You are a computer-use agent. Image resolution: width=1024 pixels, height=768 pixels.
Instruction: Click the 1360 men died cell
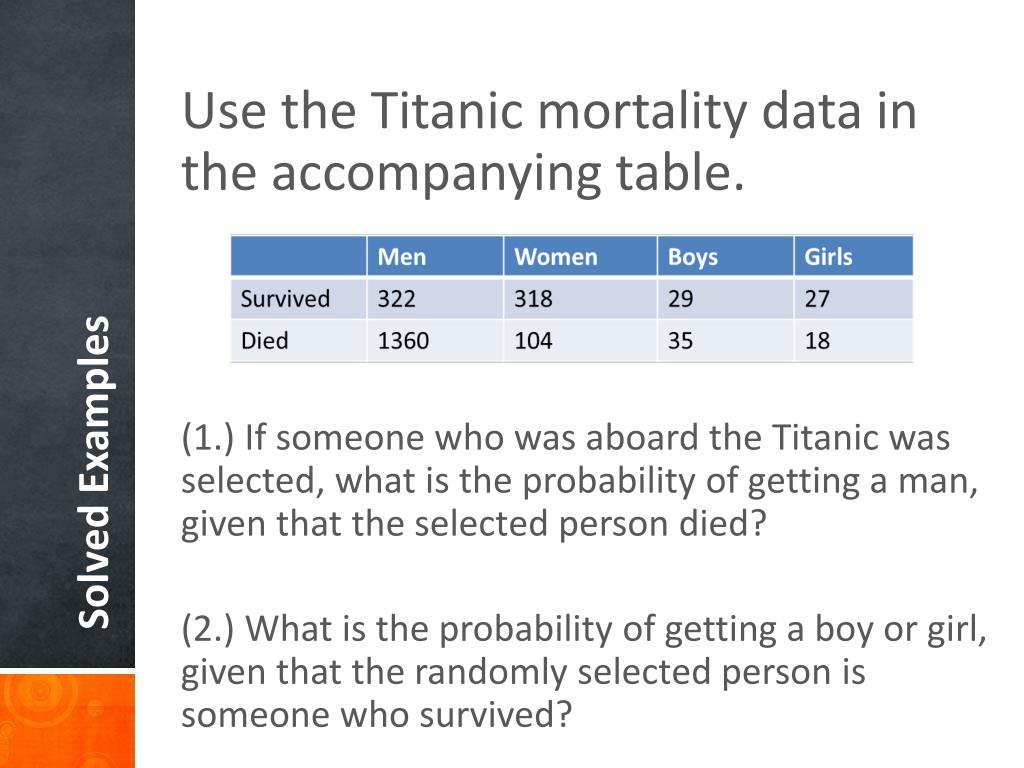point(435,341)
